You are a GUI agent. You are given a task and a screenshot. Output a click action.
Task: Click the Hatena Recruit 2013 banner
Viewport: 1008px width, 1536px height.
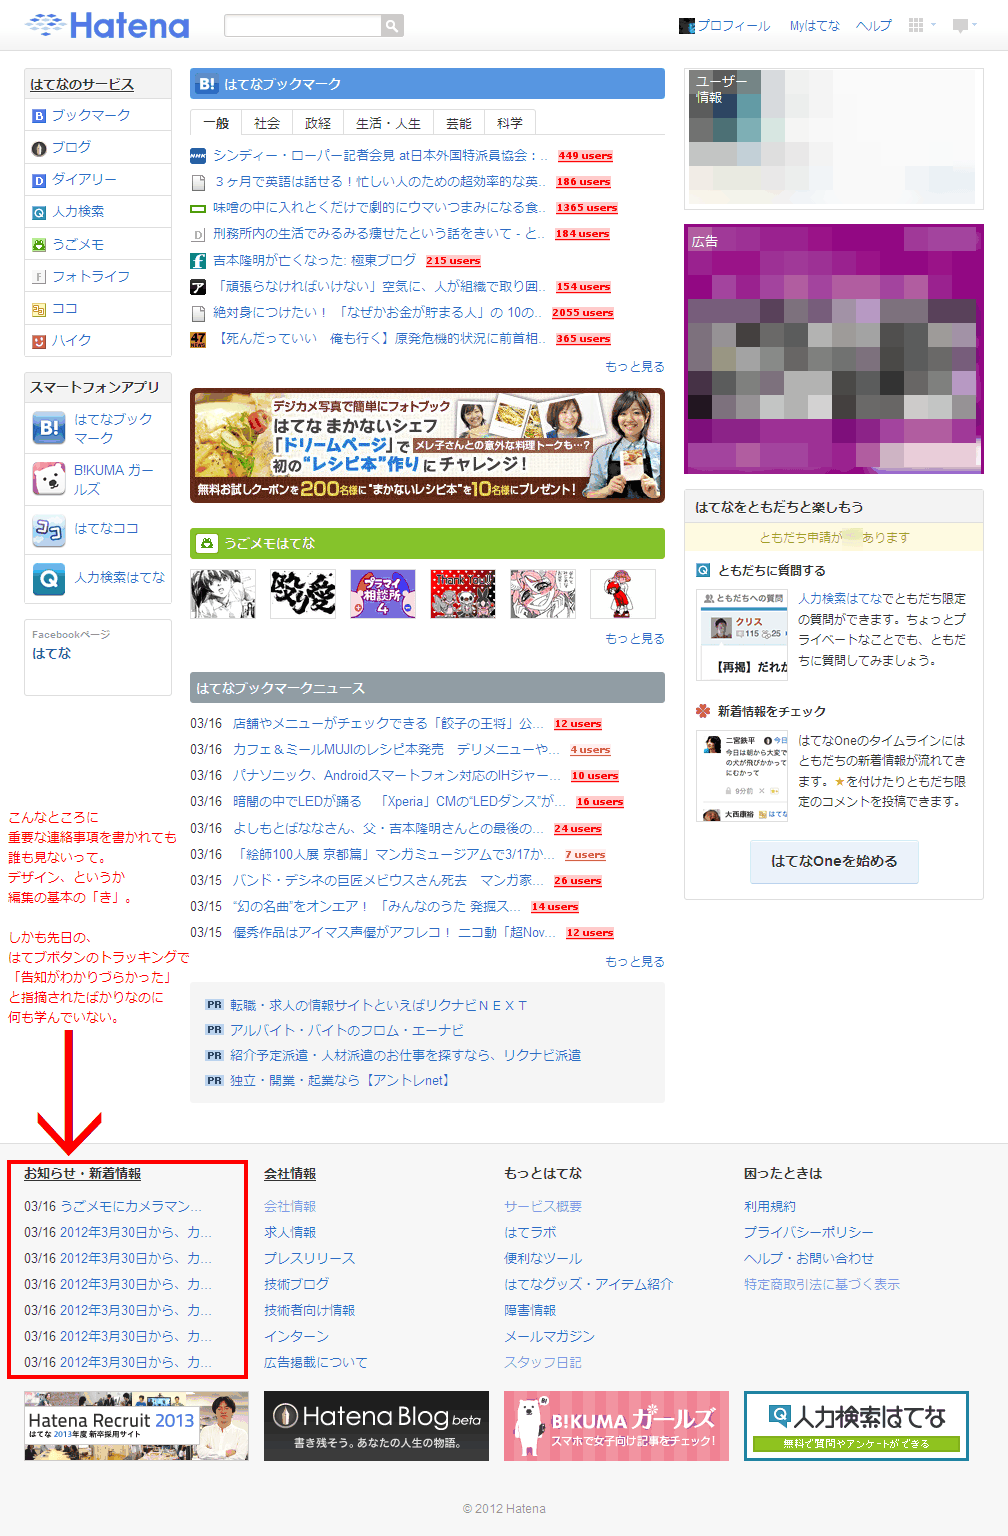(x=136, y=1426)
